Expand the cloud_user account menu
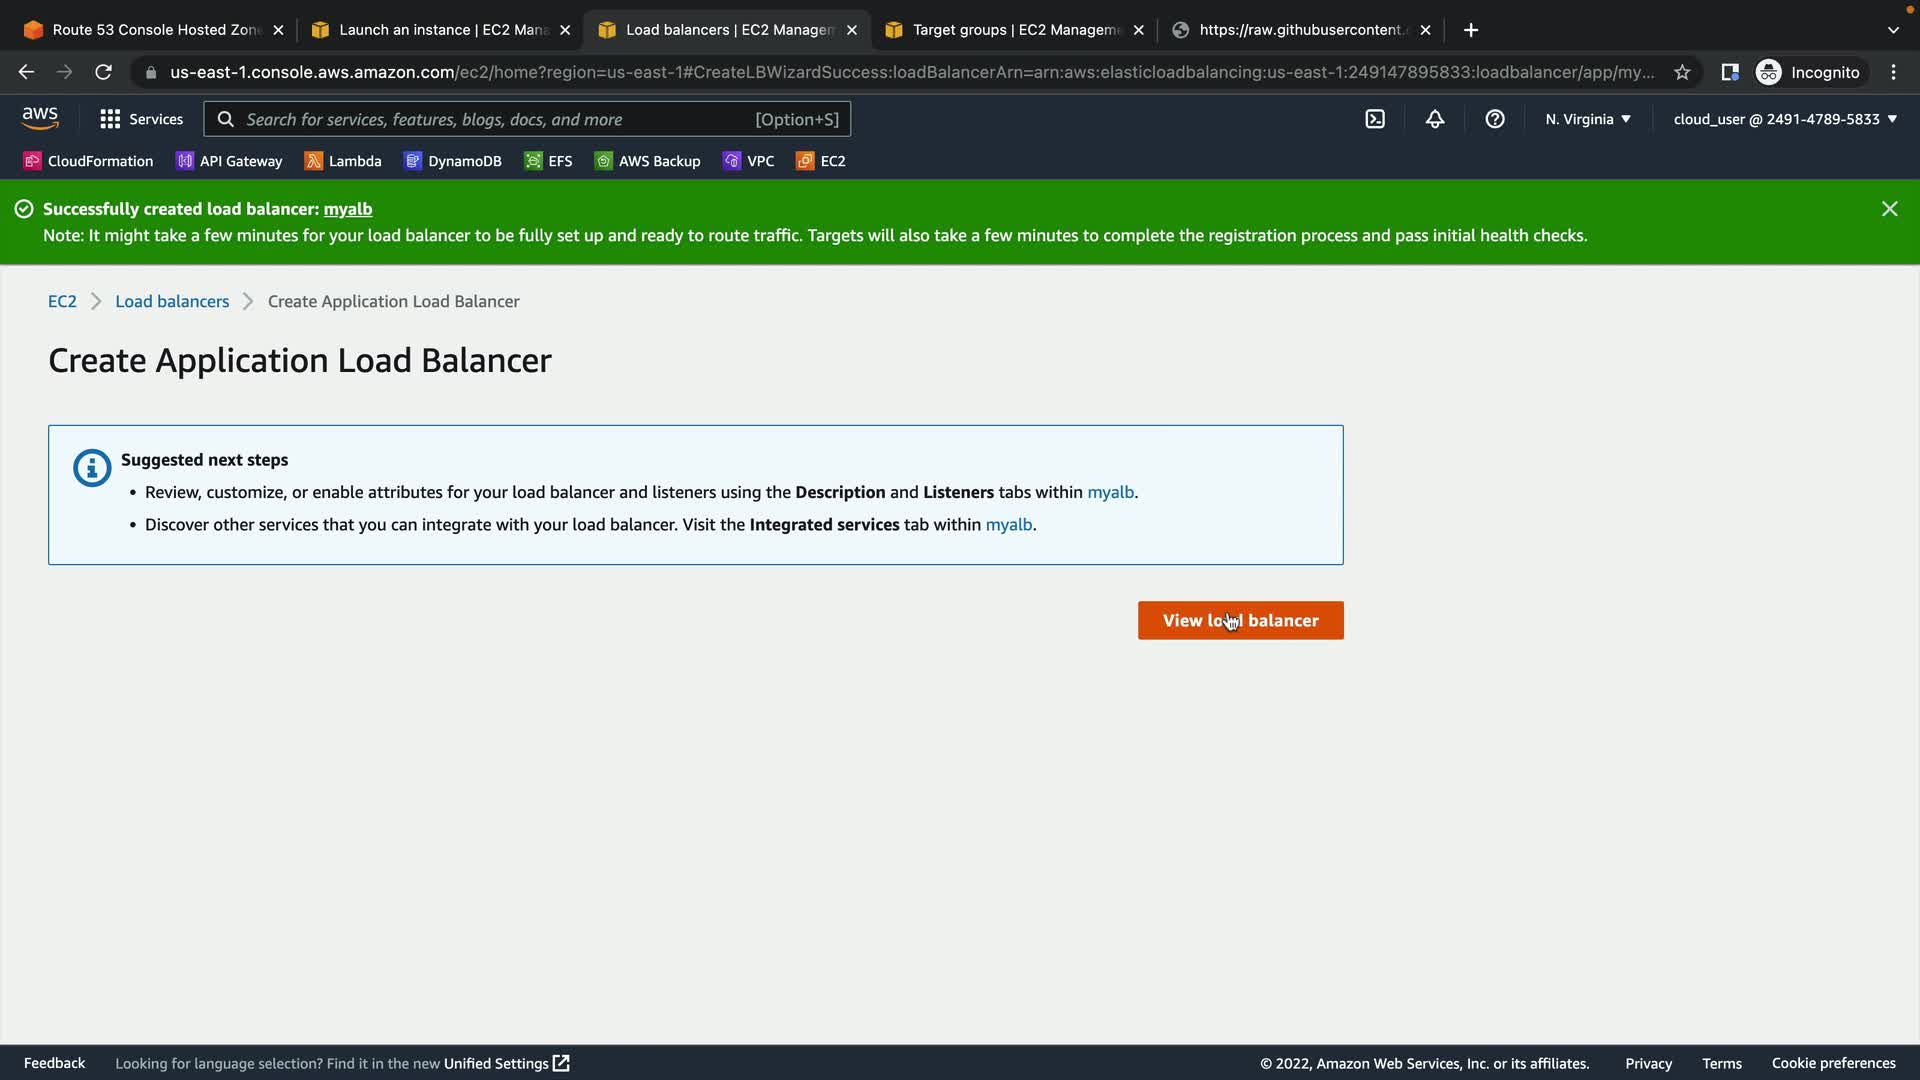 click(x=1785, y=119)
